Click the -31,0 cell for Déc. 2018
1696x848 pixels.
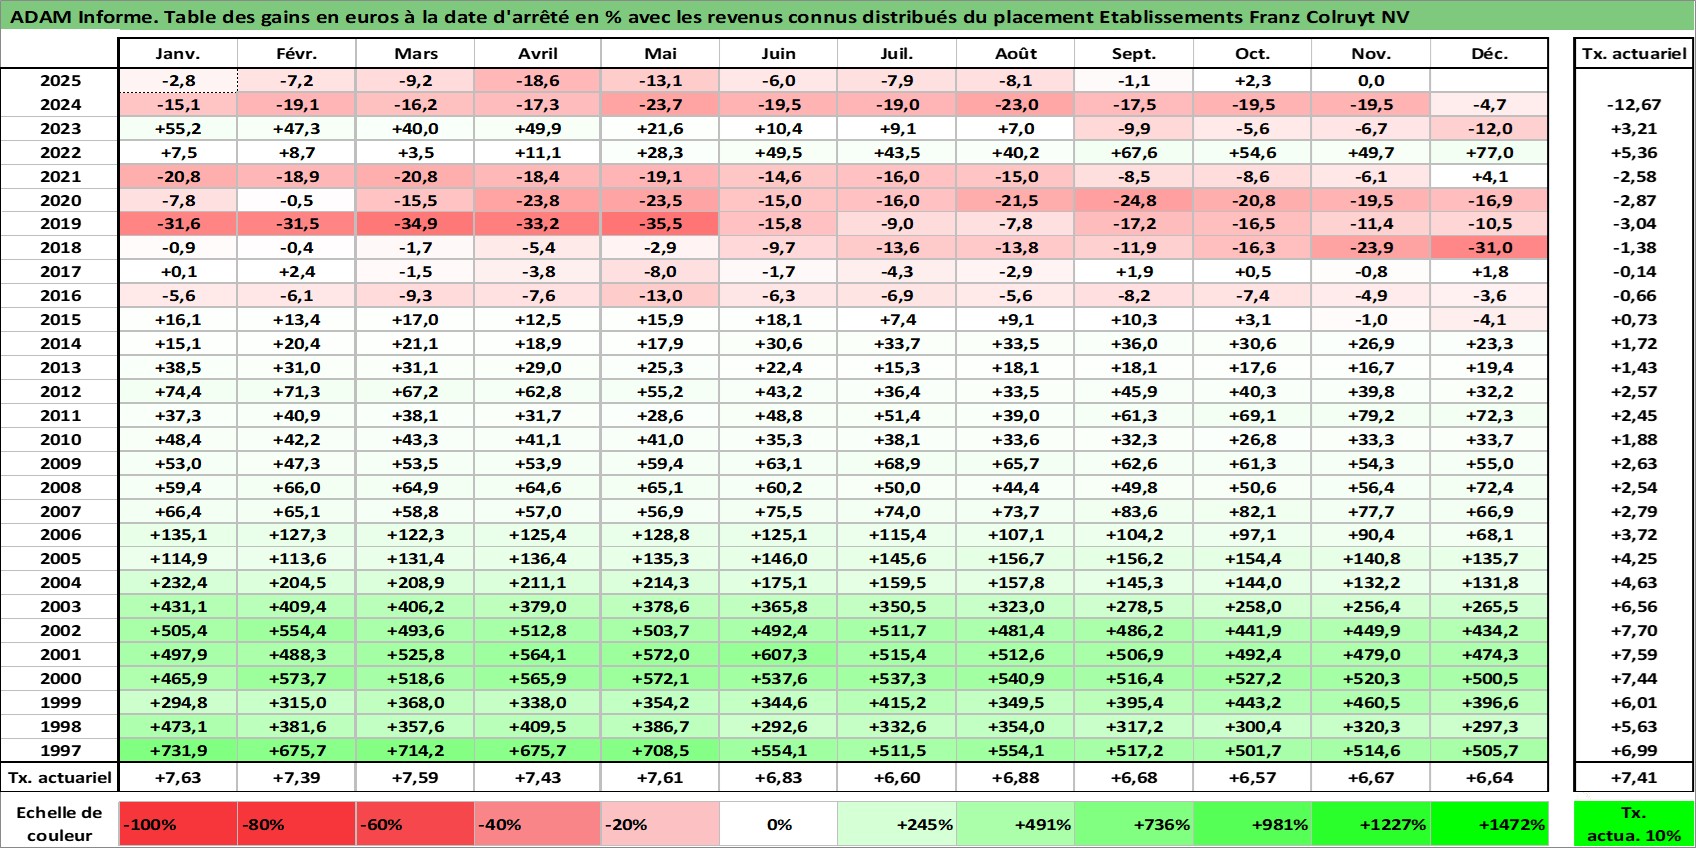point(1489,248)
